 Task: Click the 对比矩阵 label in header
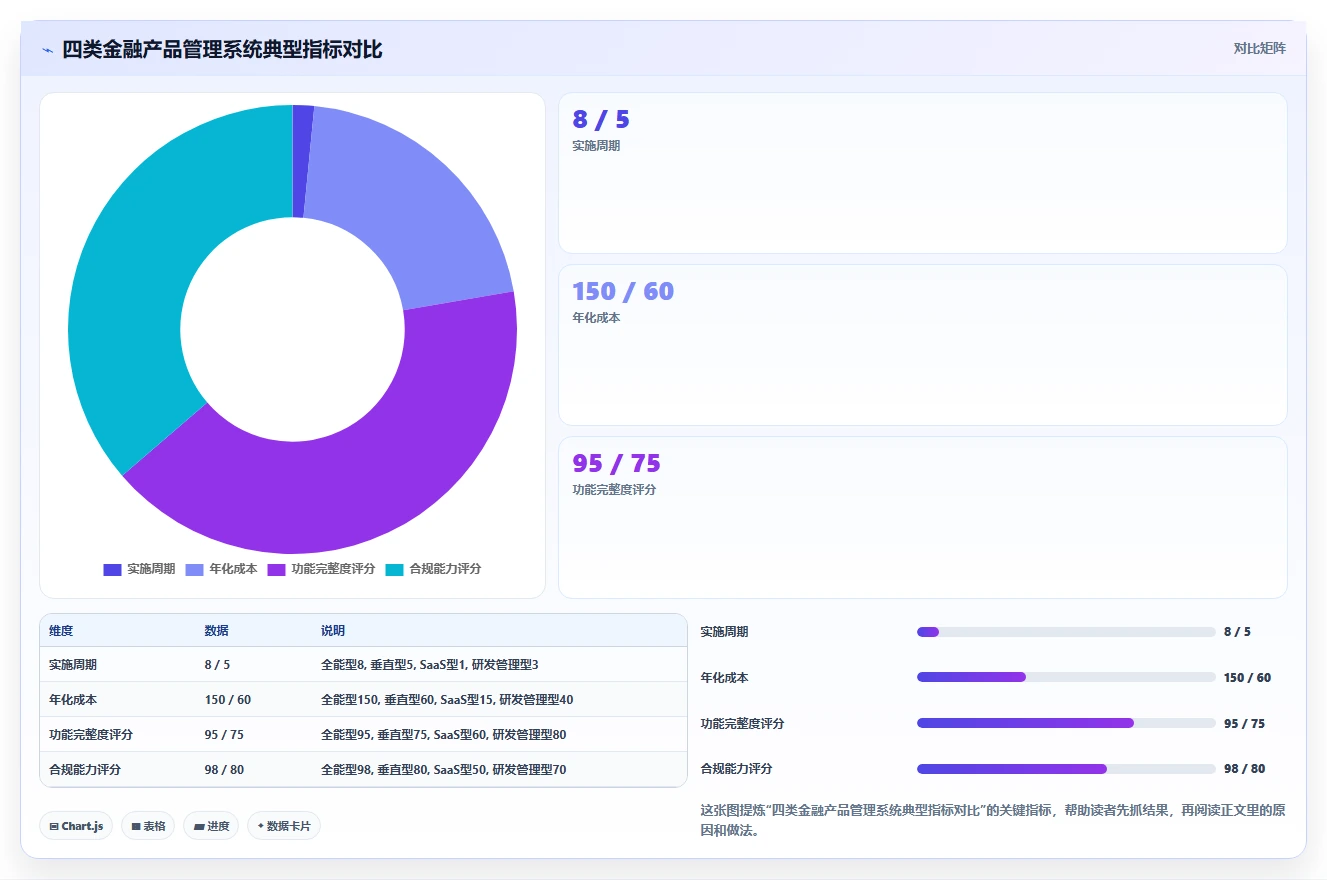tap(1260, 48)
